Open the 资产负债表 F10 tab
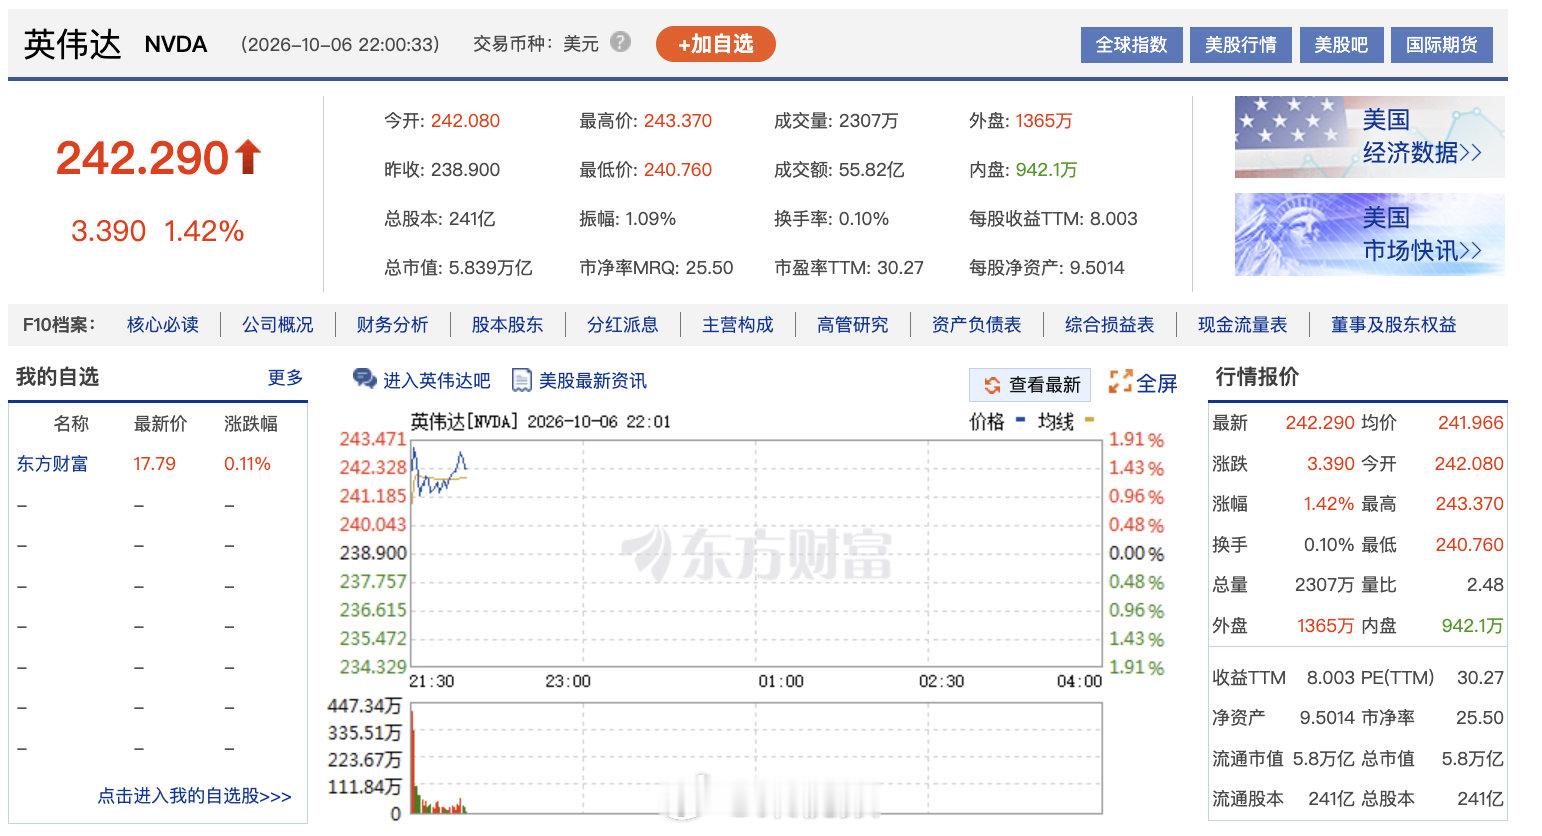The height and width of the screenshot is (836, 1542). (x=976, y=325)
